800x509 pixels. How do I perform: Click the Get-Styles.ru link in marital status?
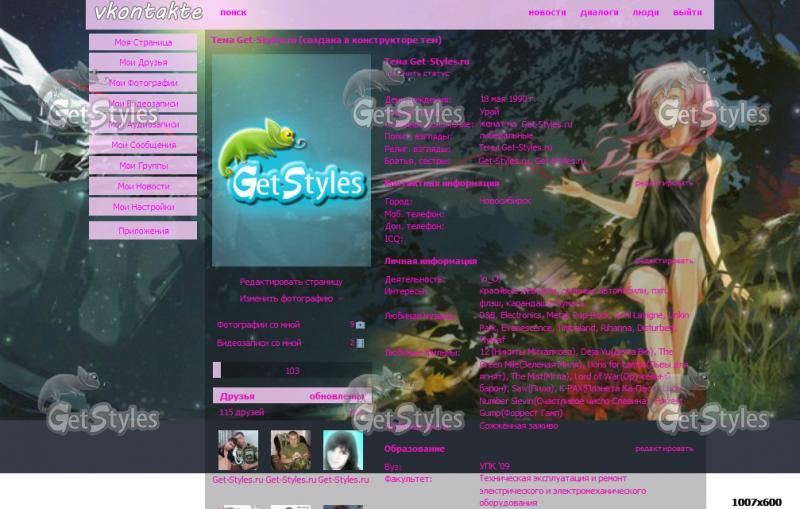click(546, 124)
